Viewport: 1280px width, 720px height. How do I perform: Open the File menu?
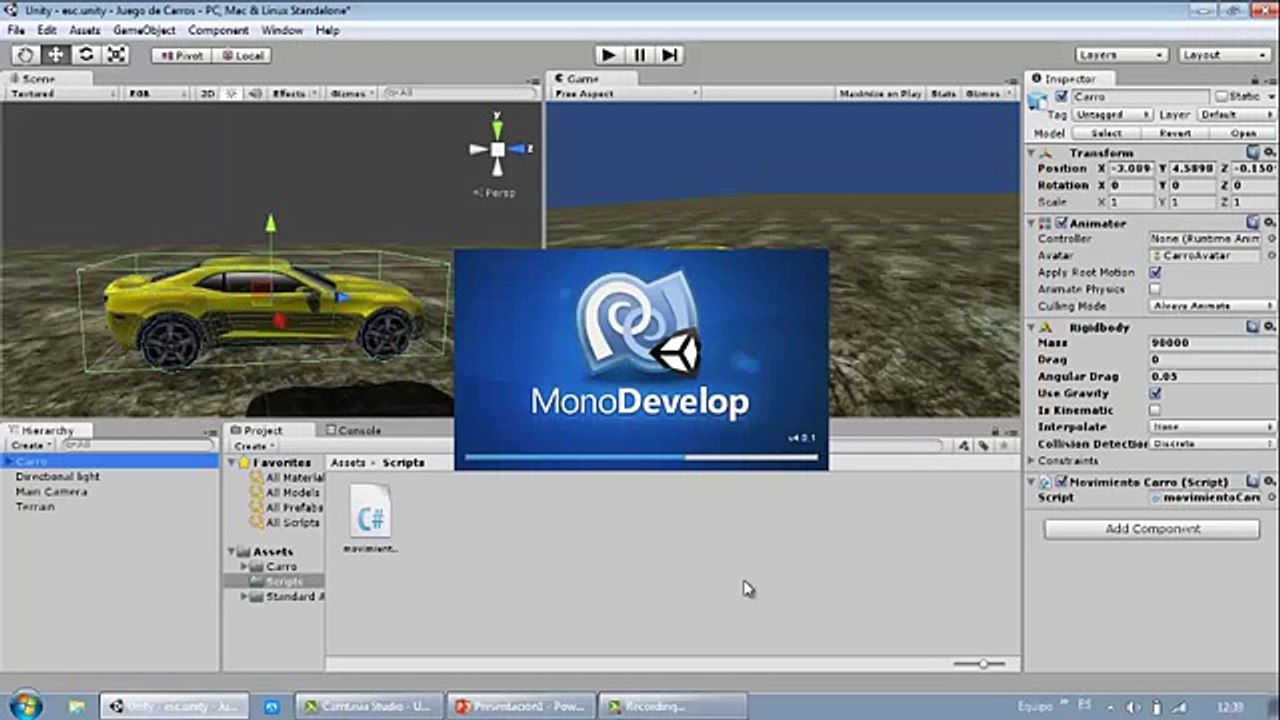15,30
